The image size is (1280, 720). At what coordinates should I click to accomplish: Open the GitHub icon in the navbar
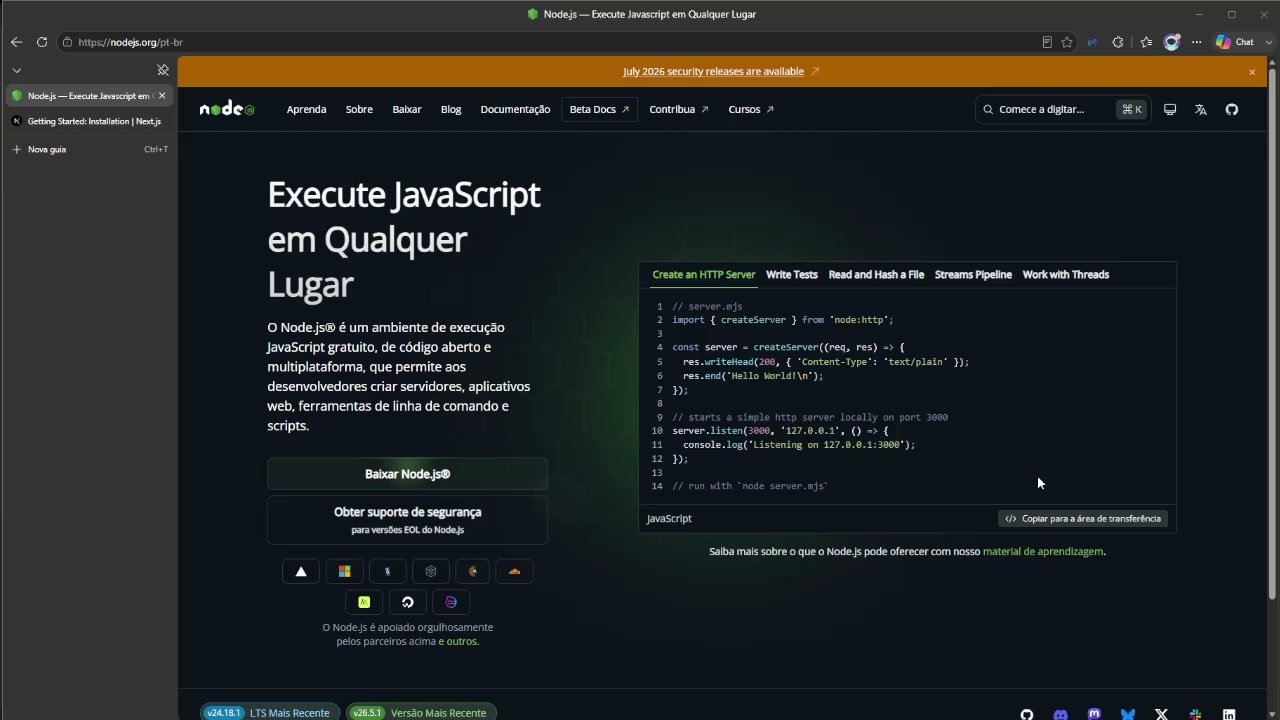coord(1232,109)
